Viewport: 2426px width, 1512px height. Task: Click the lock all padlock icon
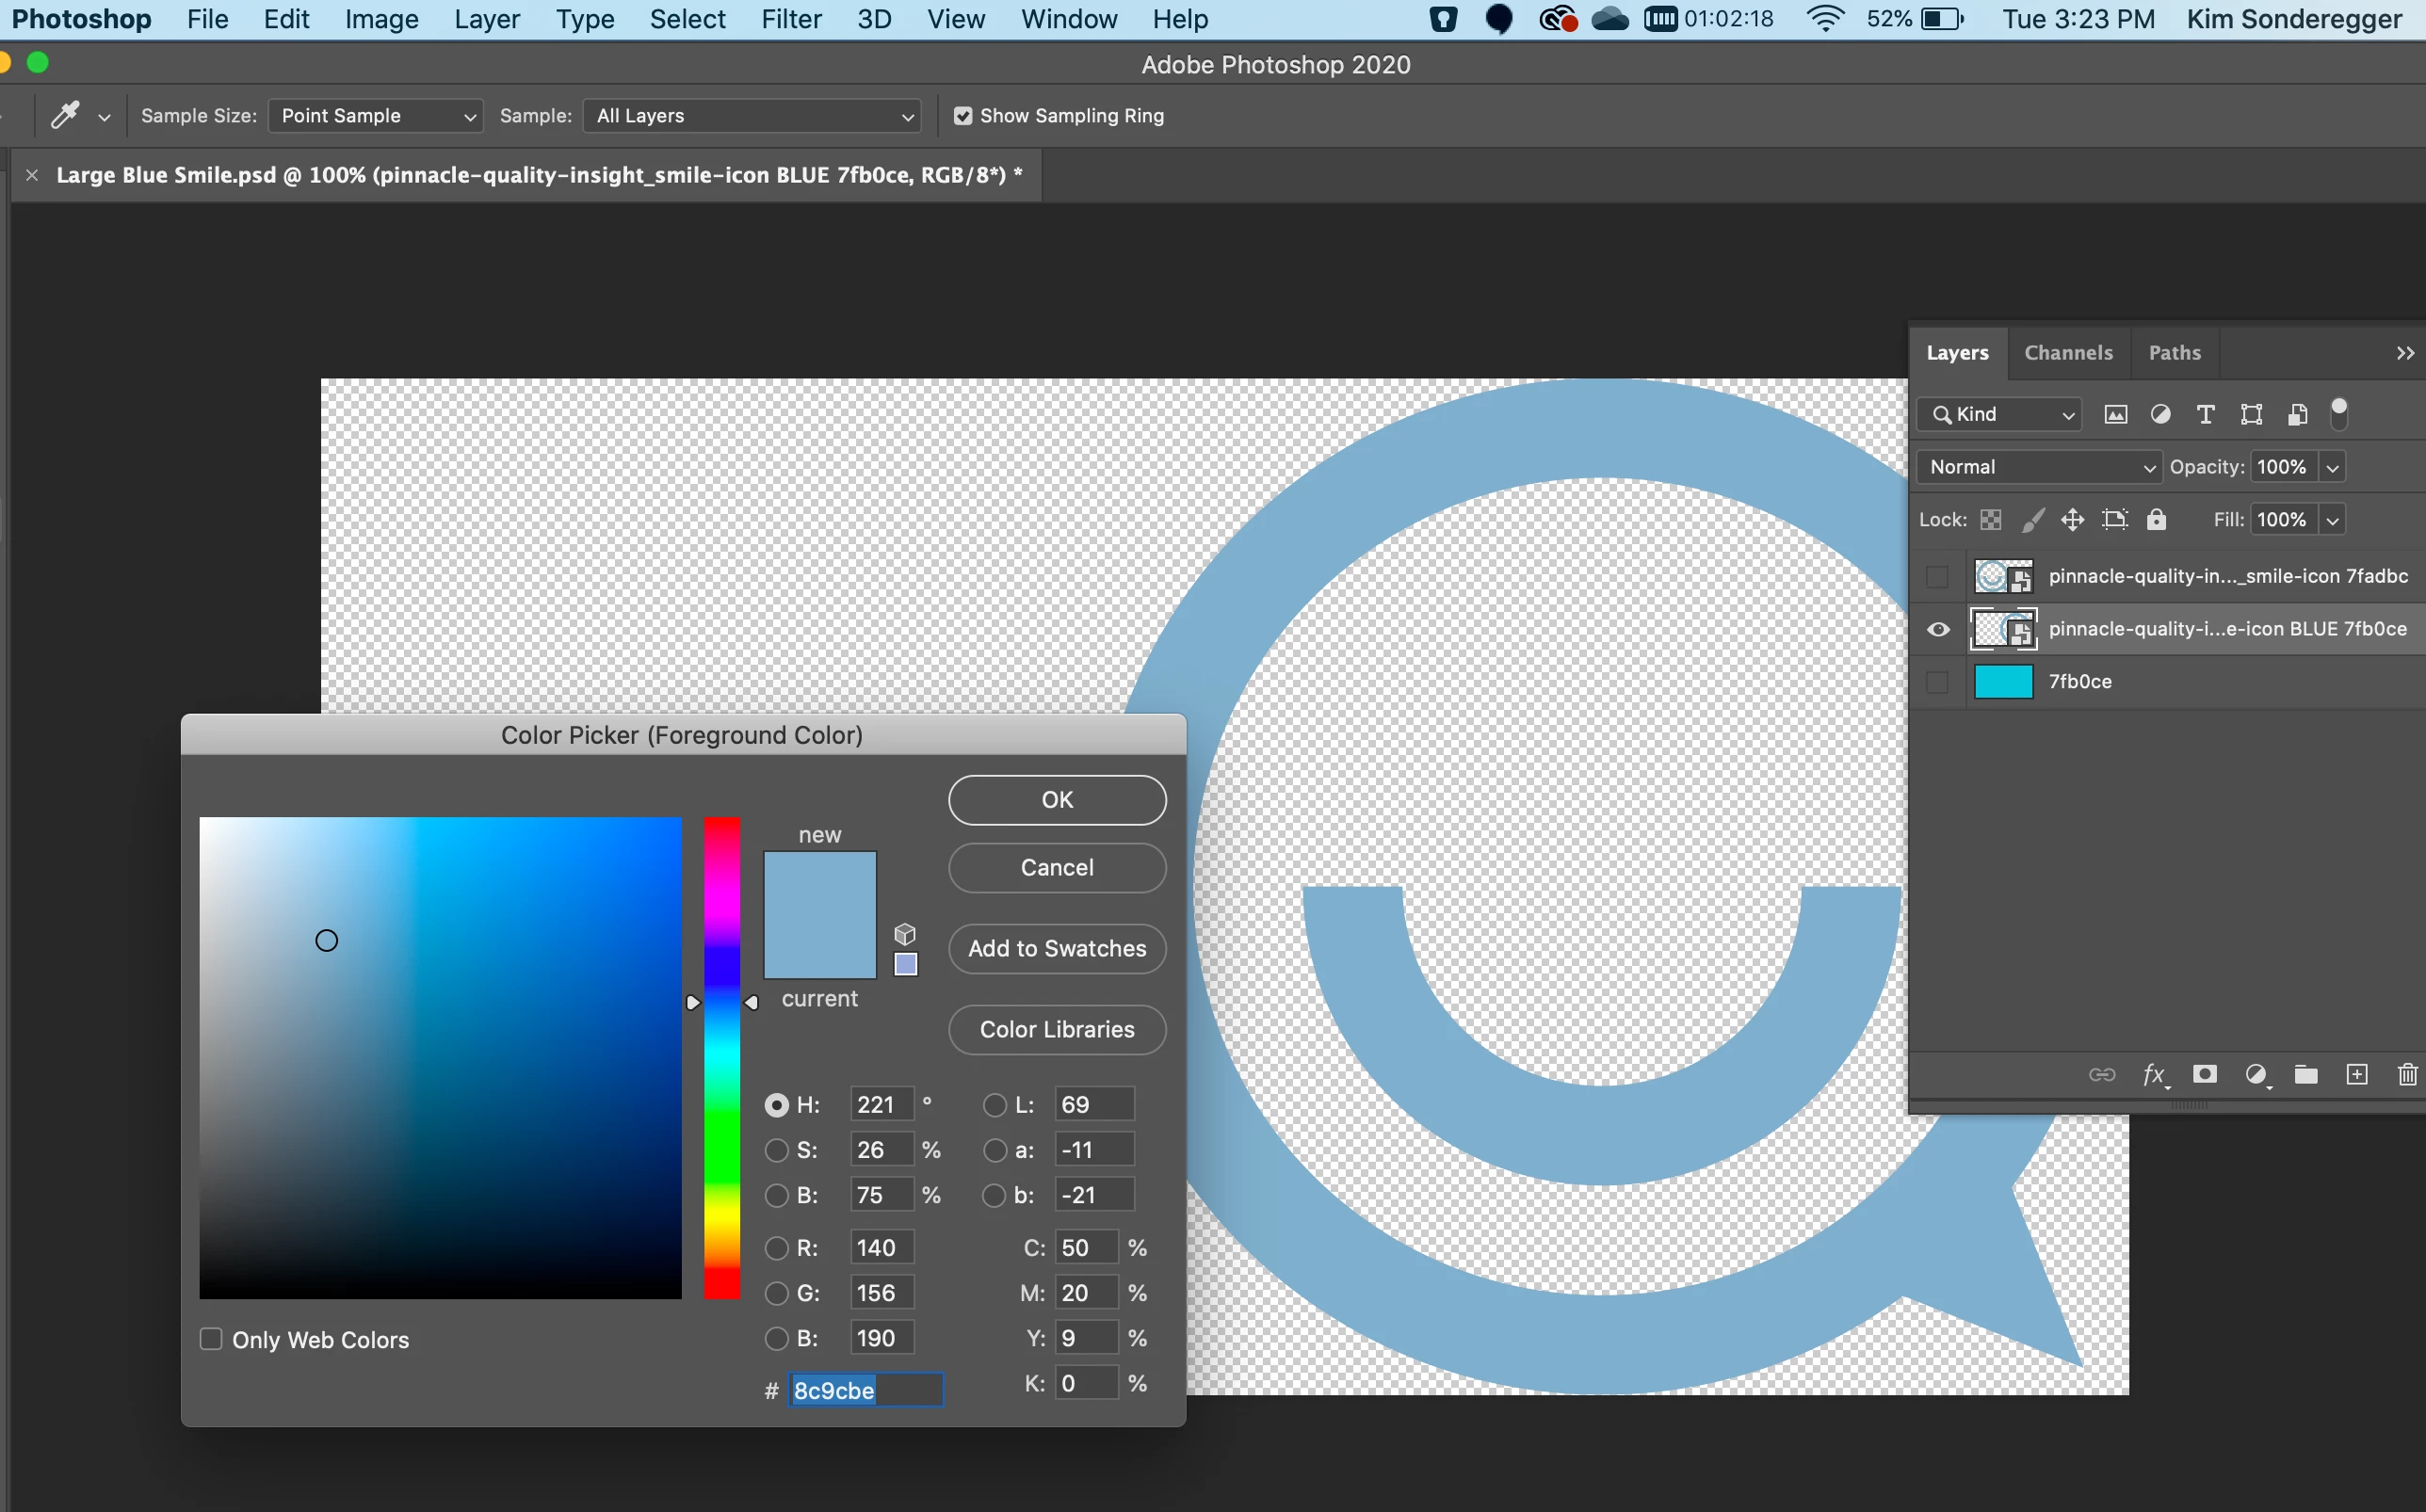pyautogui.click(x=2156, y=520)
